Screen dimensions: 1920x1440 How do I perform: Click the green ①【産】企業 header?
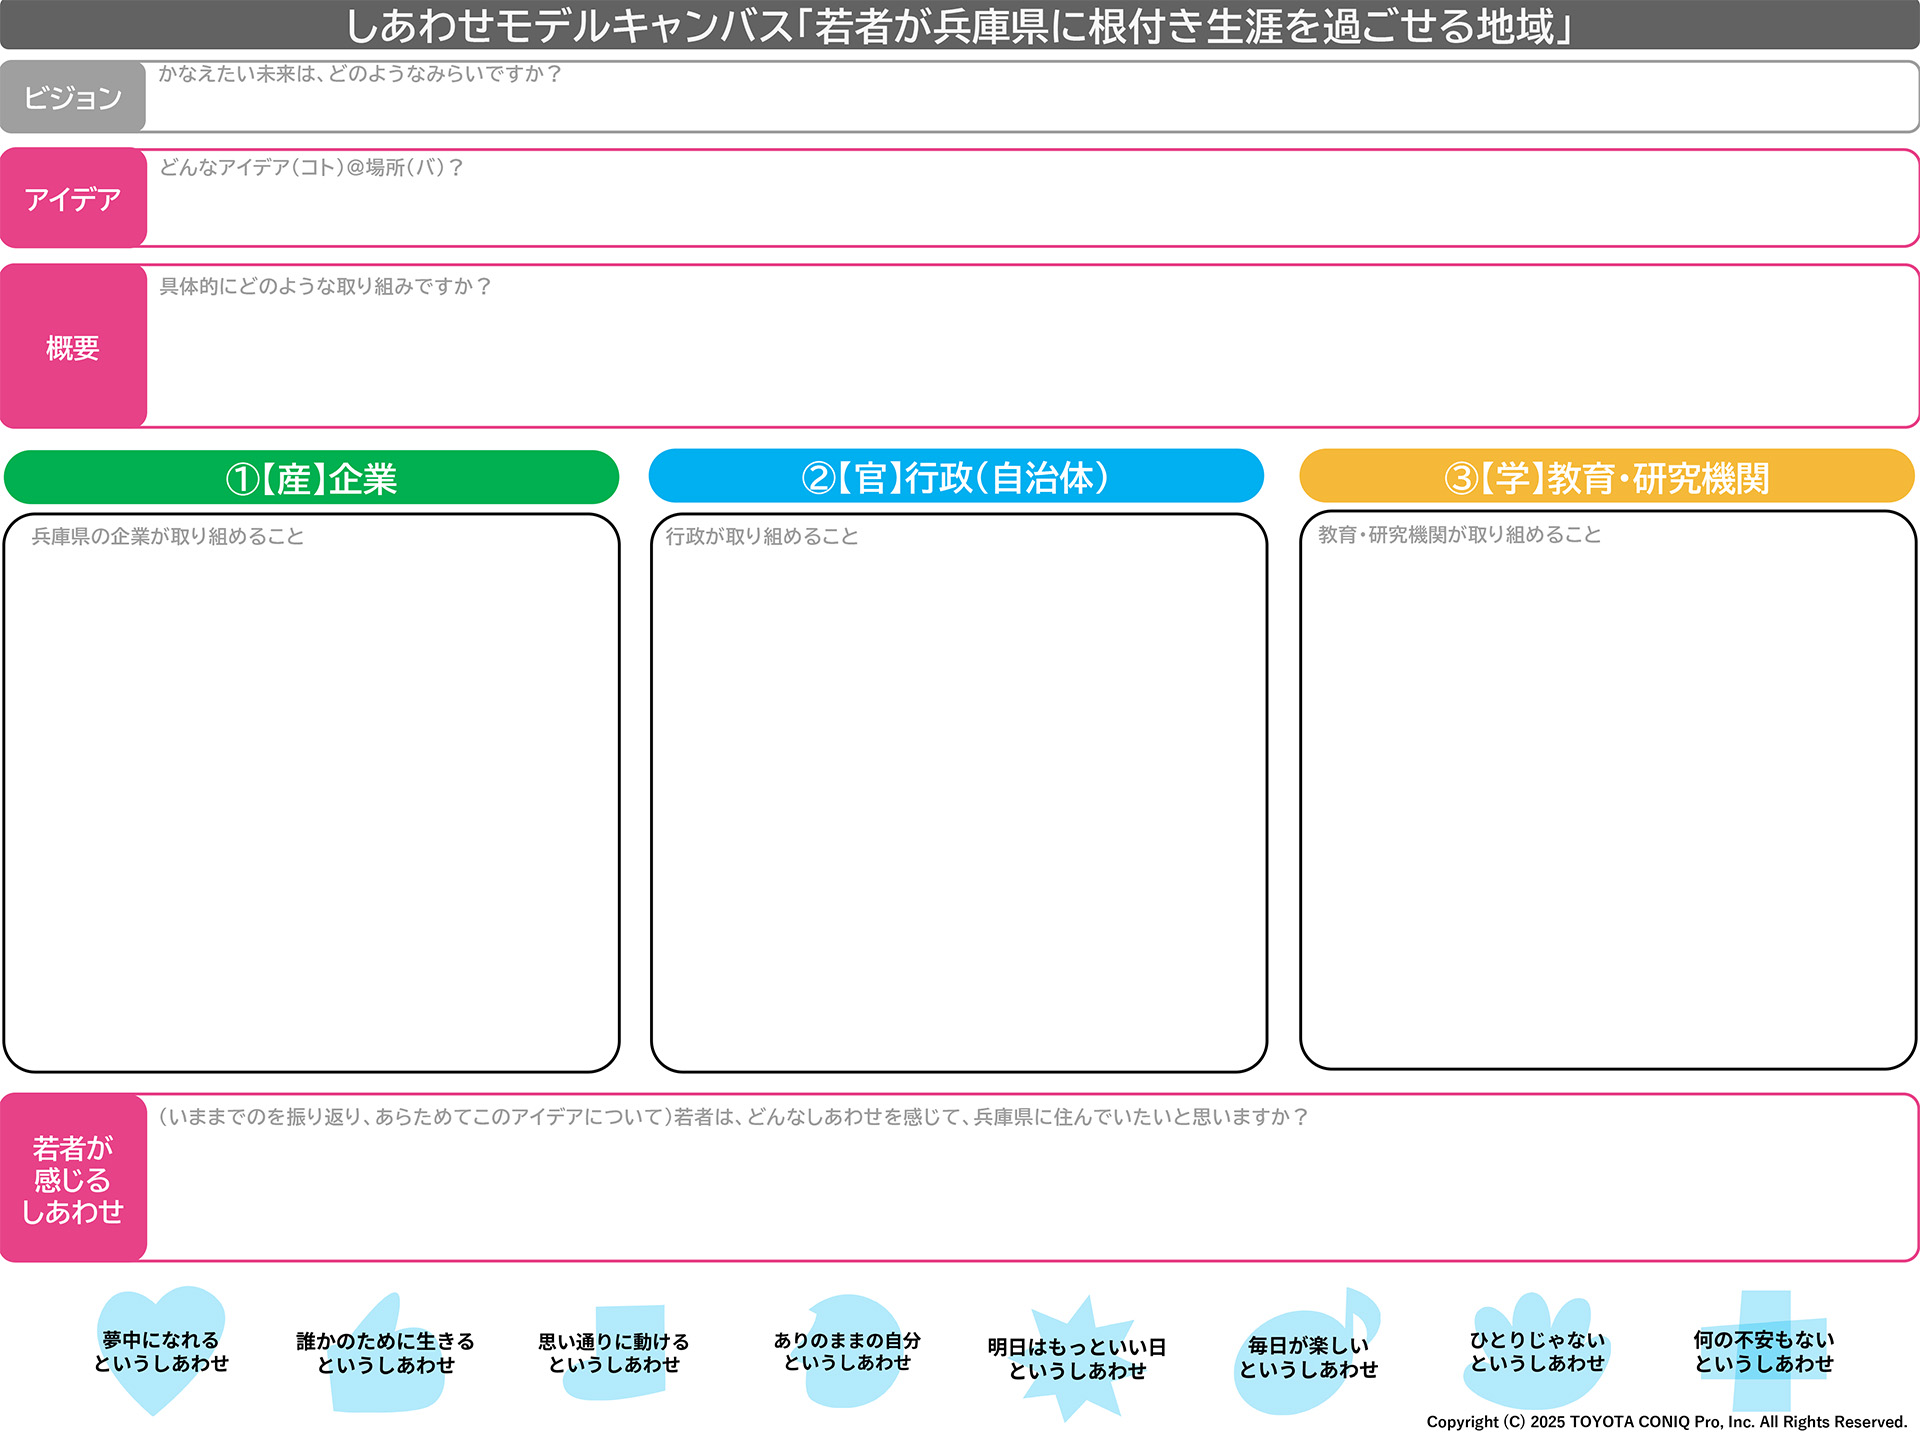[311, 478]
